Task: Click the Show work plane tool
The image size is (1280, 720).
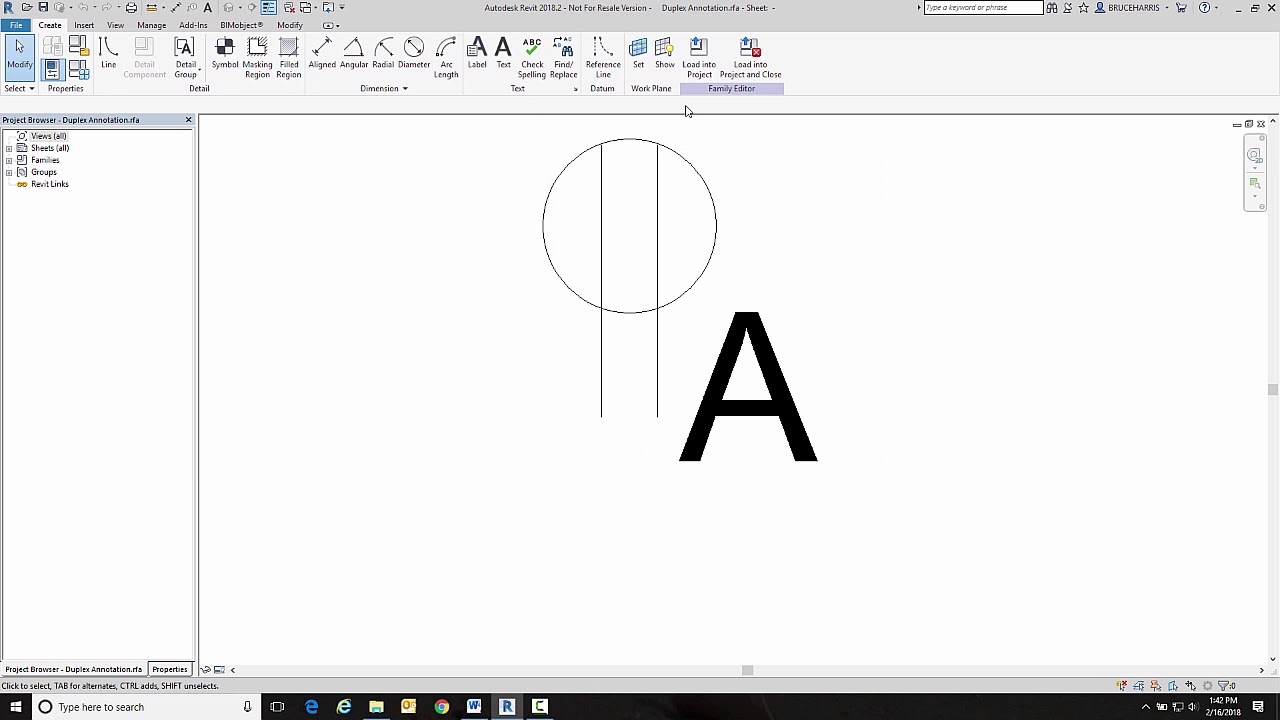Action: pyautogui.click(x=665, y=55)
